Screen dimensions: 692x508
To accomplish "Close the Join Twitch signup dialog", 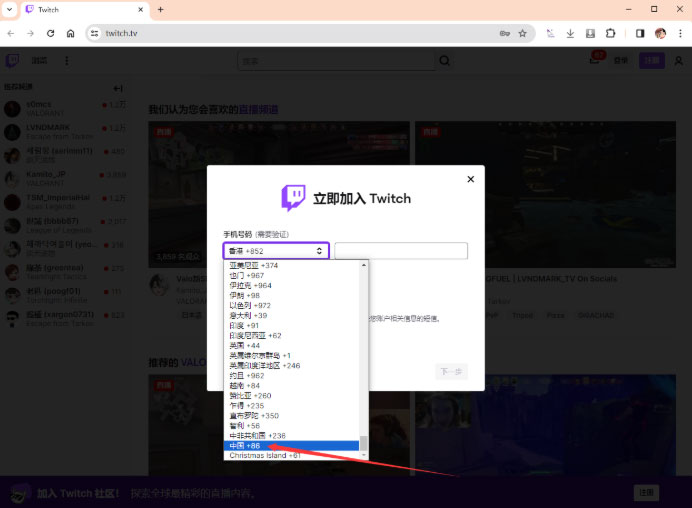I will tap(470, 179).
